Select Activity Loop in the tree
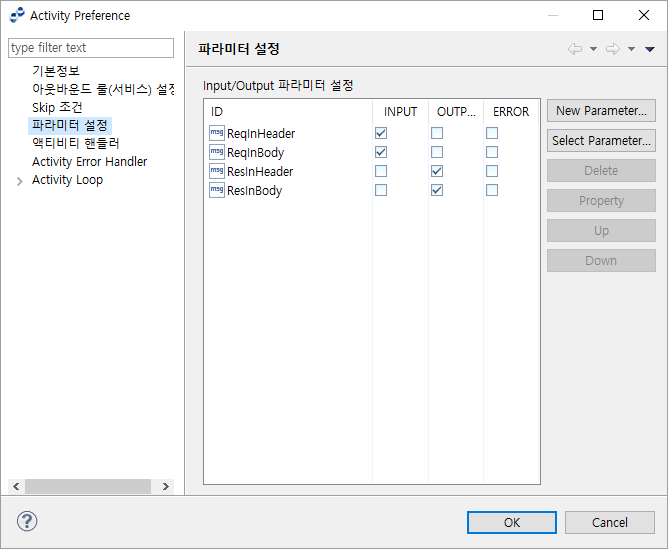 coord(67,180)
